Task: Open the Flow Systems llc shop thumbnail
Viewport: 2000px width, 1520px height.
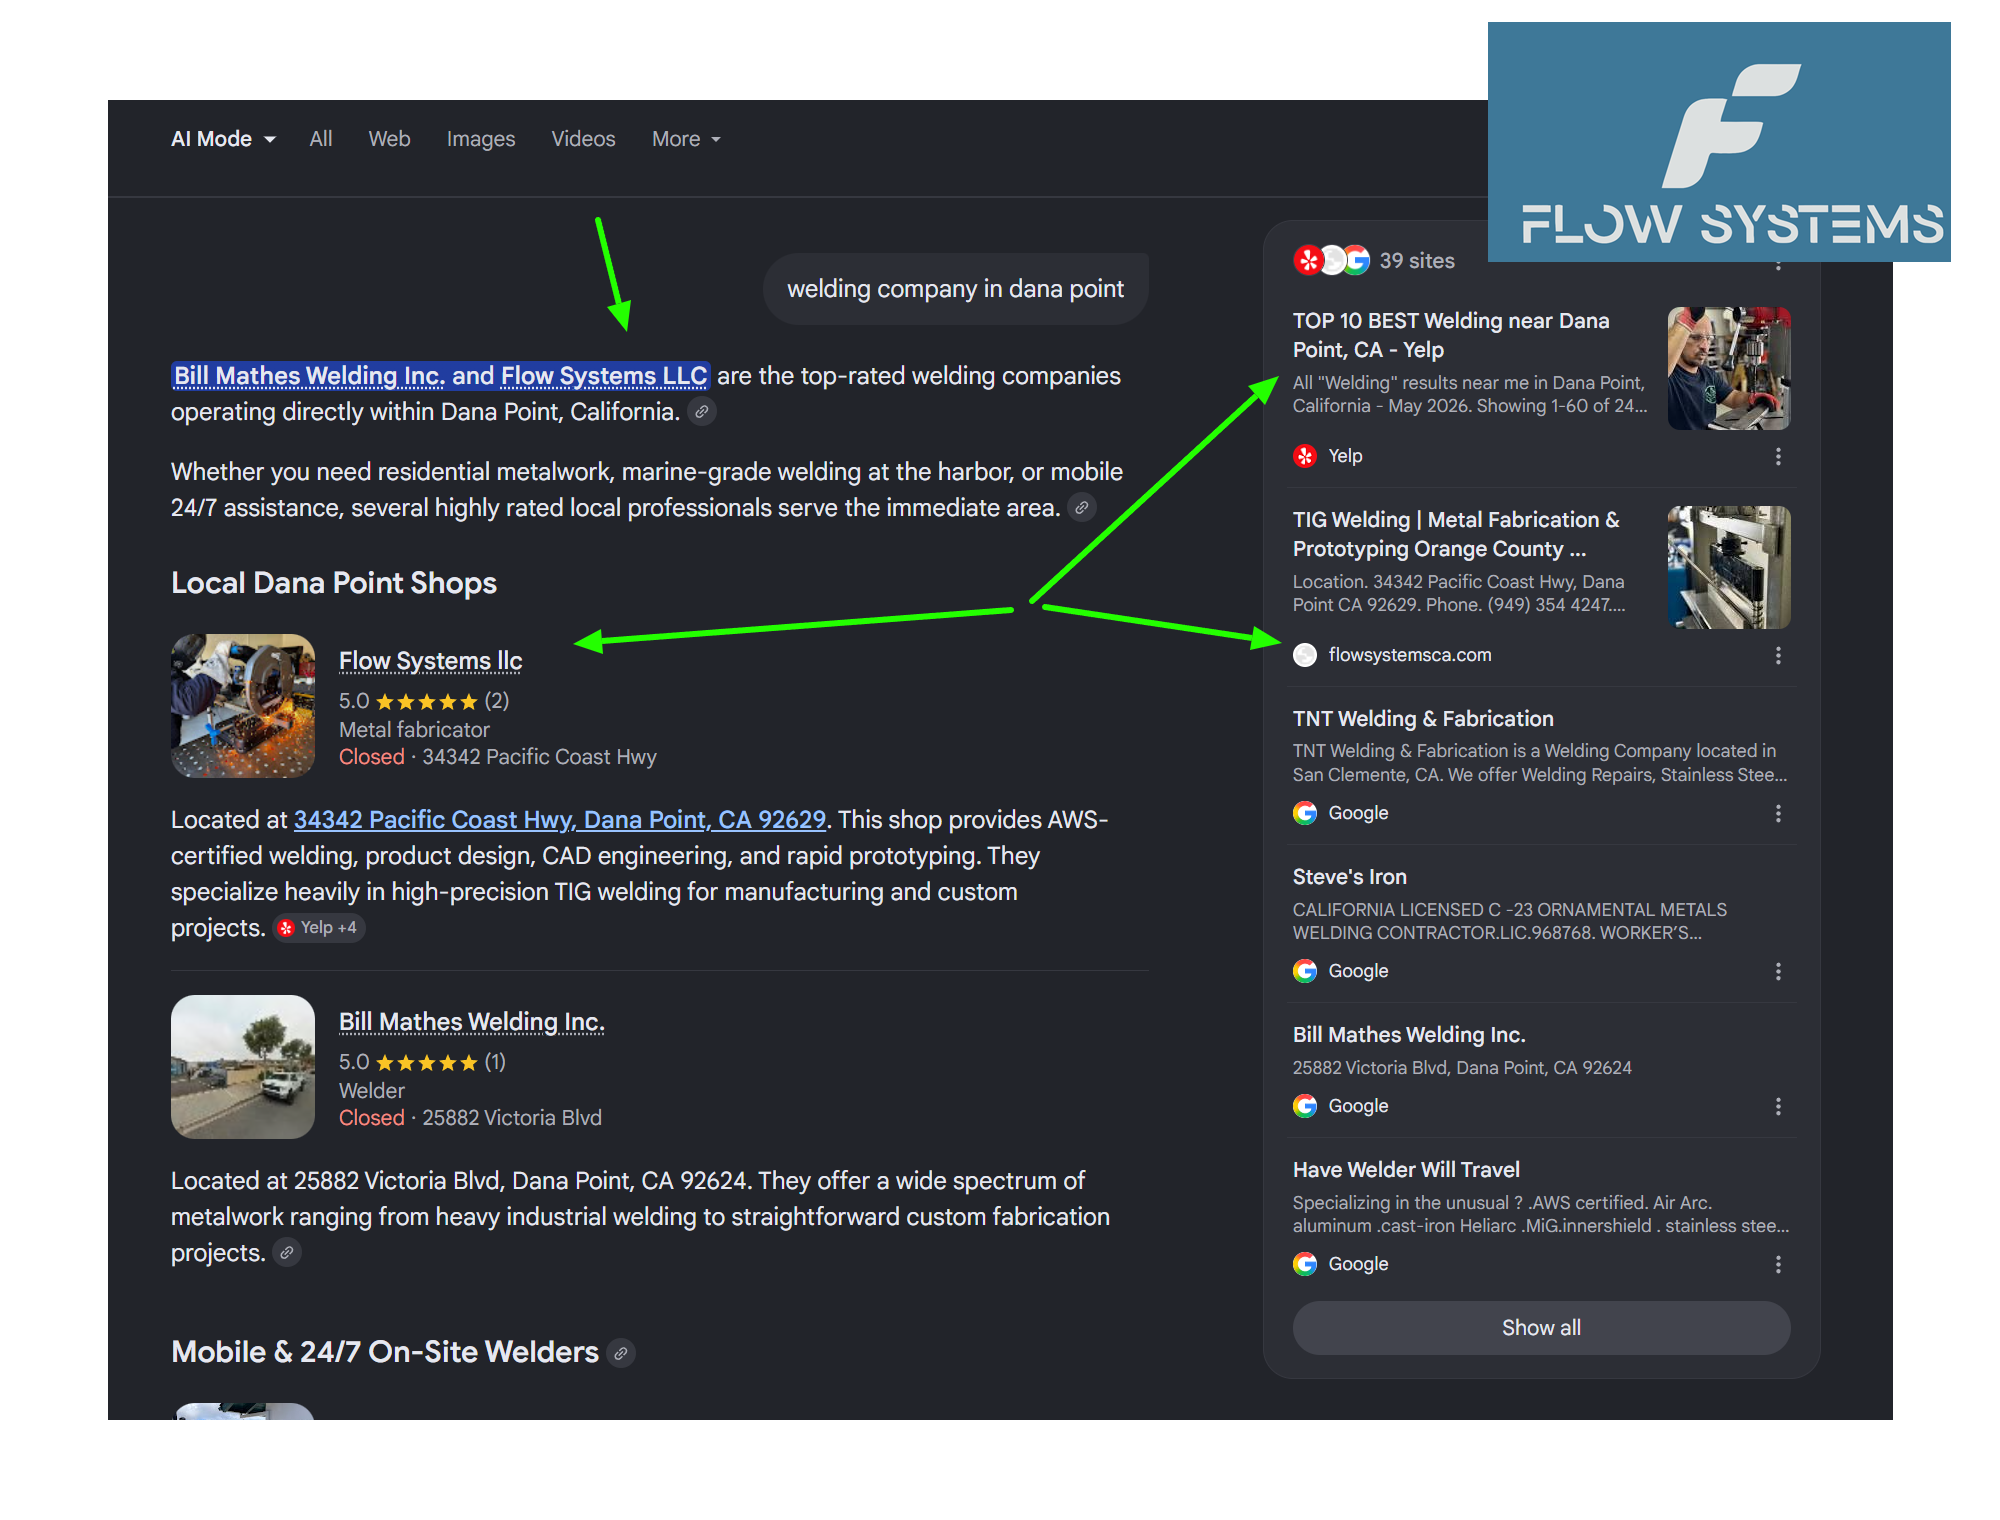Action: (243, 706)
